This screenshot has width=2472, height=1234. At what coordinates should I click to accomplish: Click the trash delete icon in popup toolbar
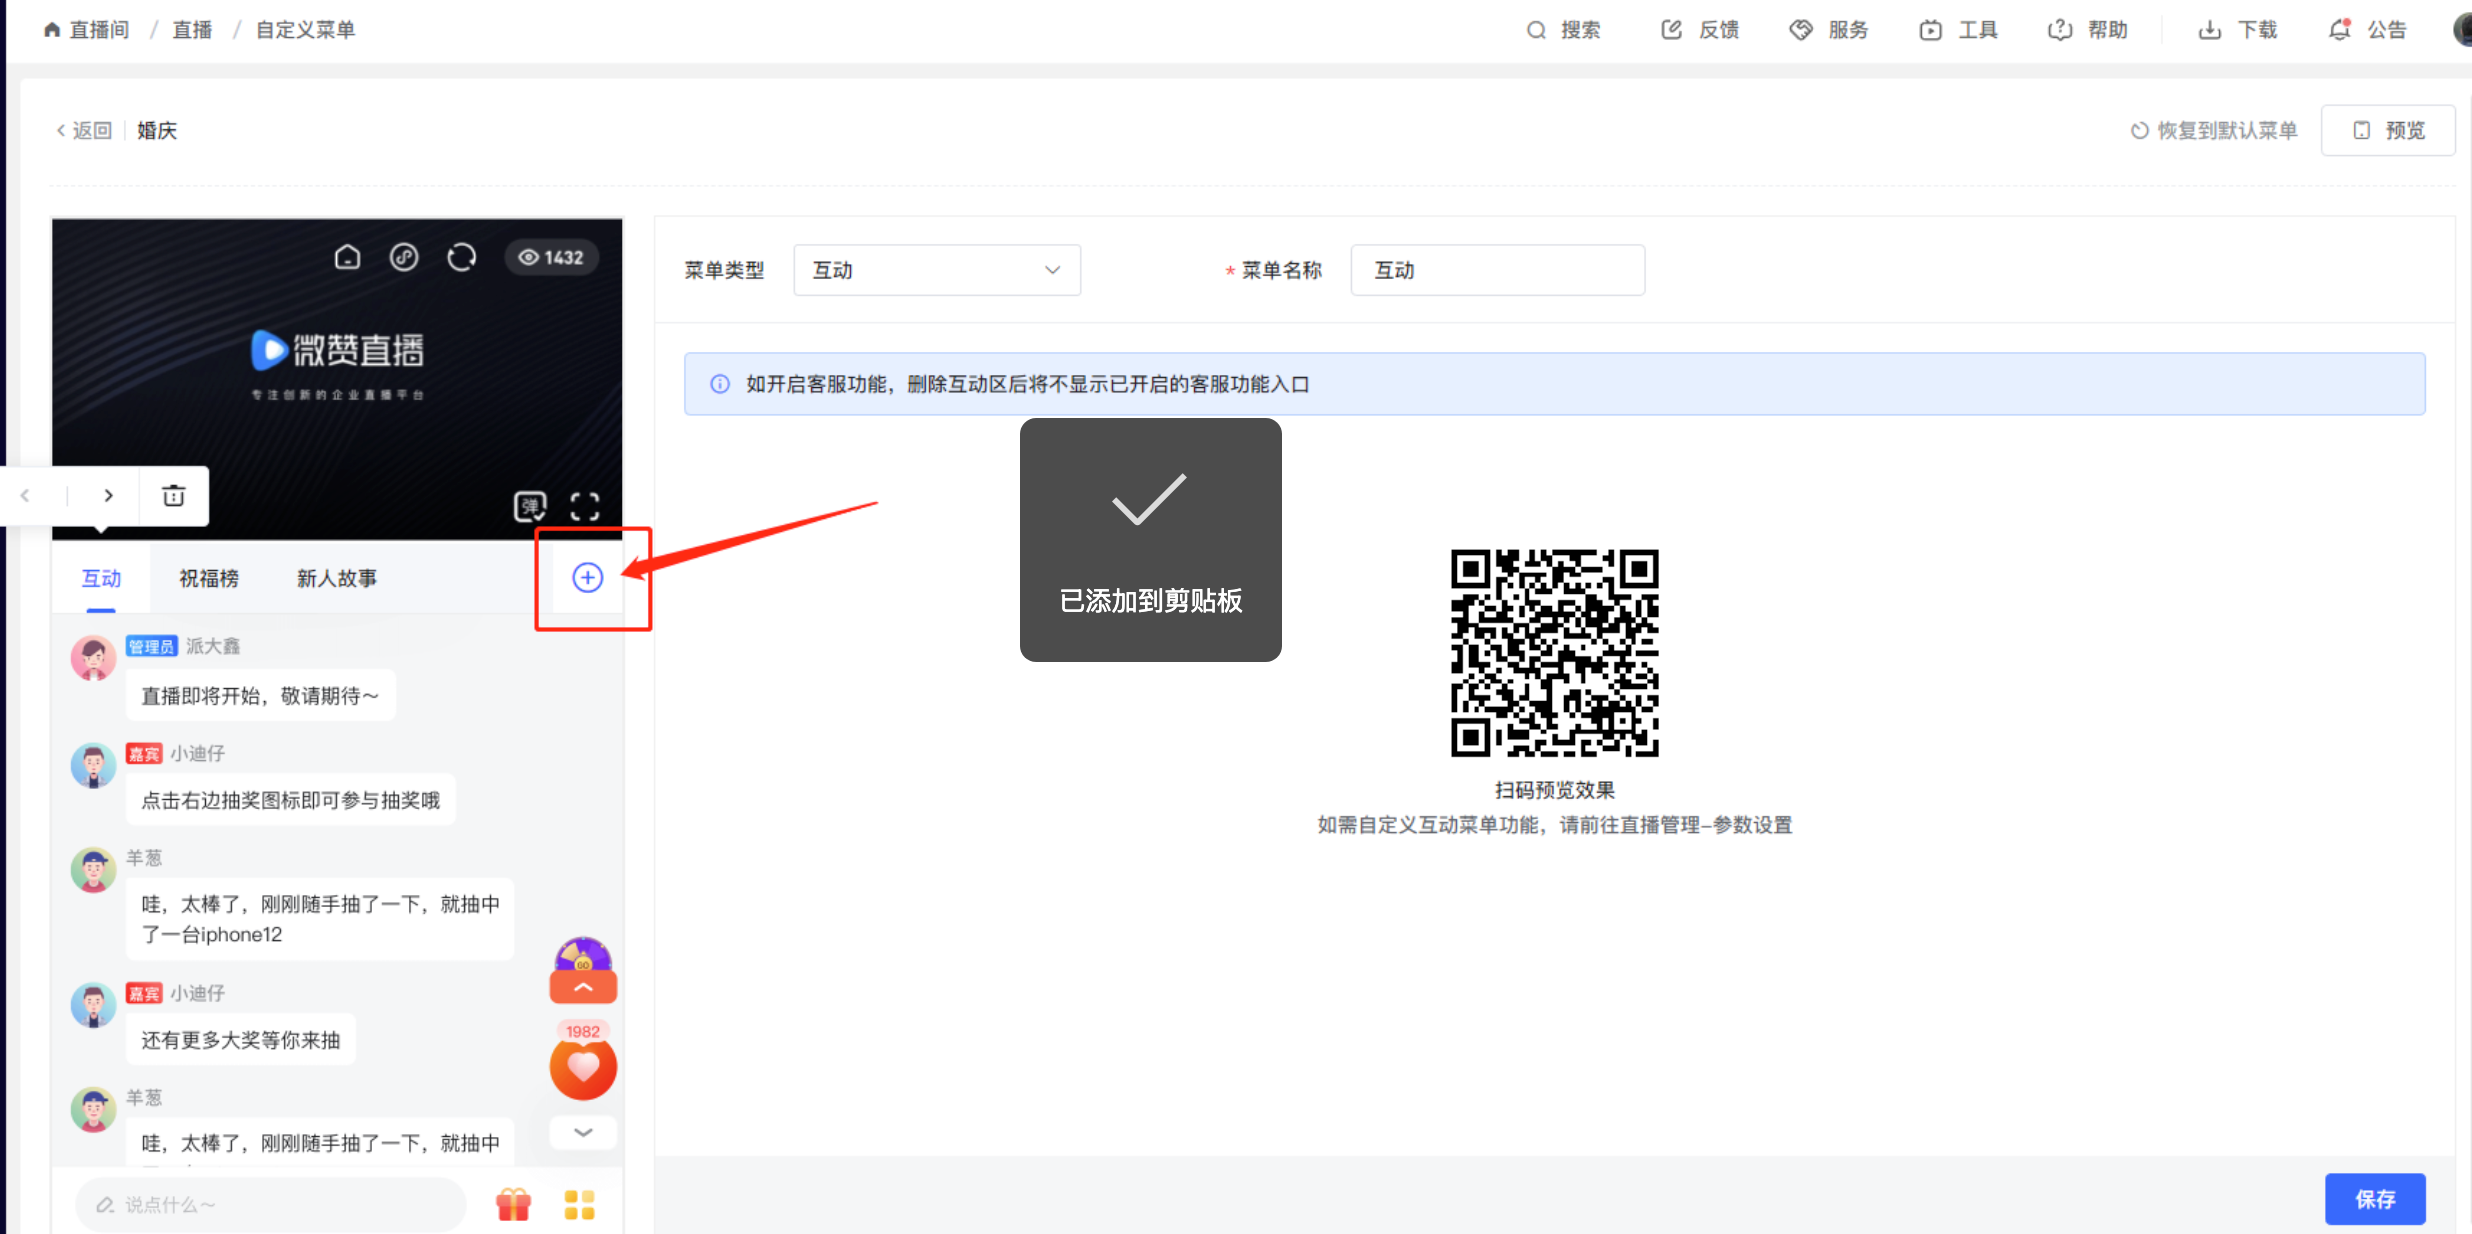(174, 496)
